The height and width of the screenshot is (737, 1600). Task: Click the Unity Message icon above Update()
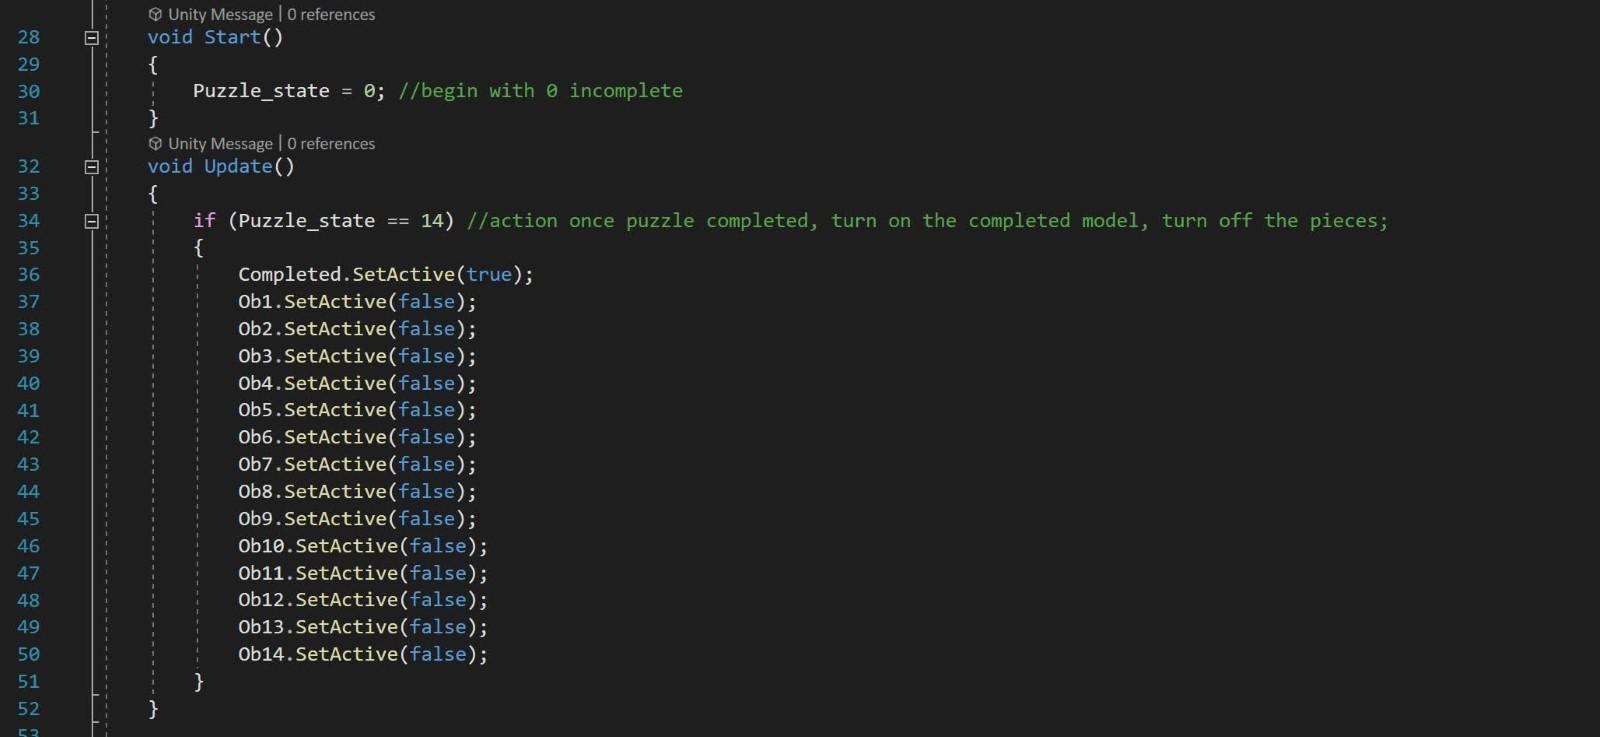155,144
